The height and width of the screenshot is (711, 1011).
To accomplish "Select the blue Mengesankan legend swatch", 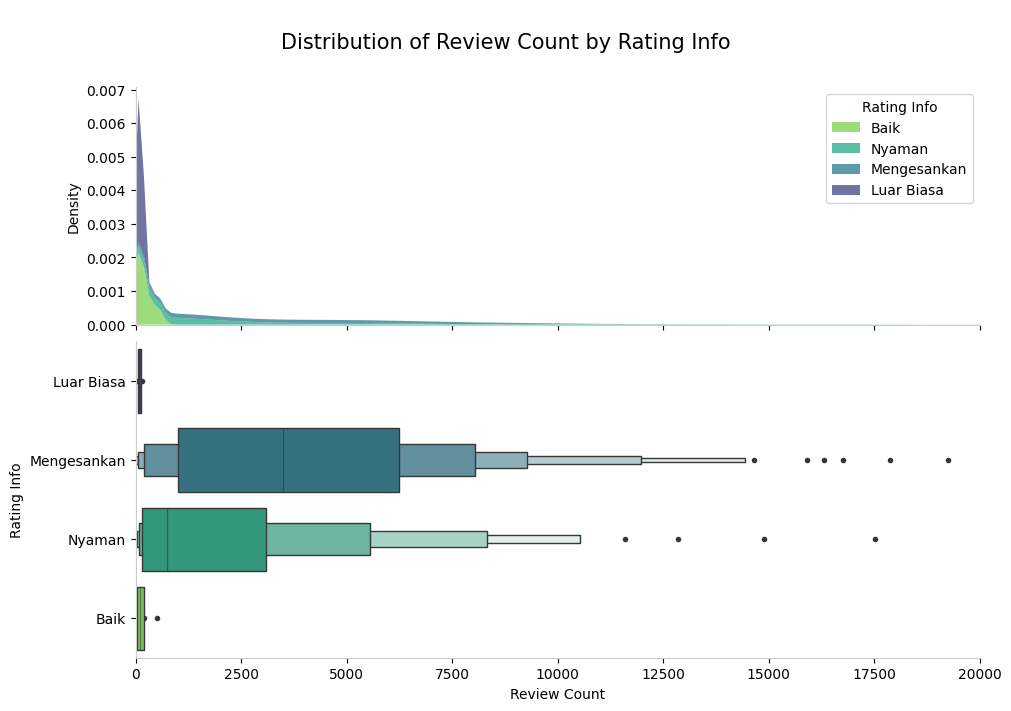I will pyautogui.click(x=846, y=168).
